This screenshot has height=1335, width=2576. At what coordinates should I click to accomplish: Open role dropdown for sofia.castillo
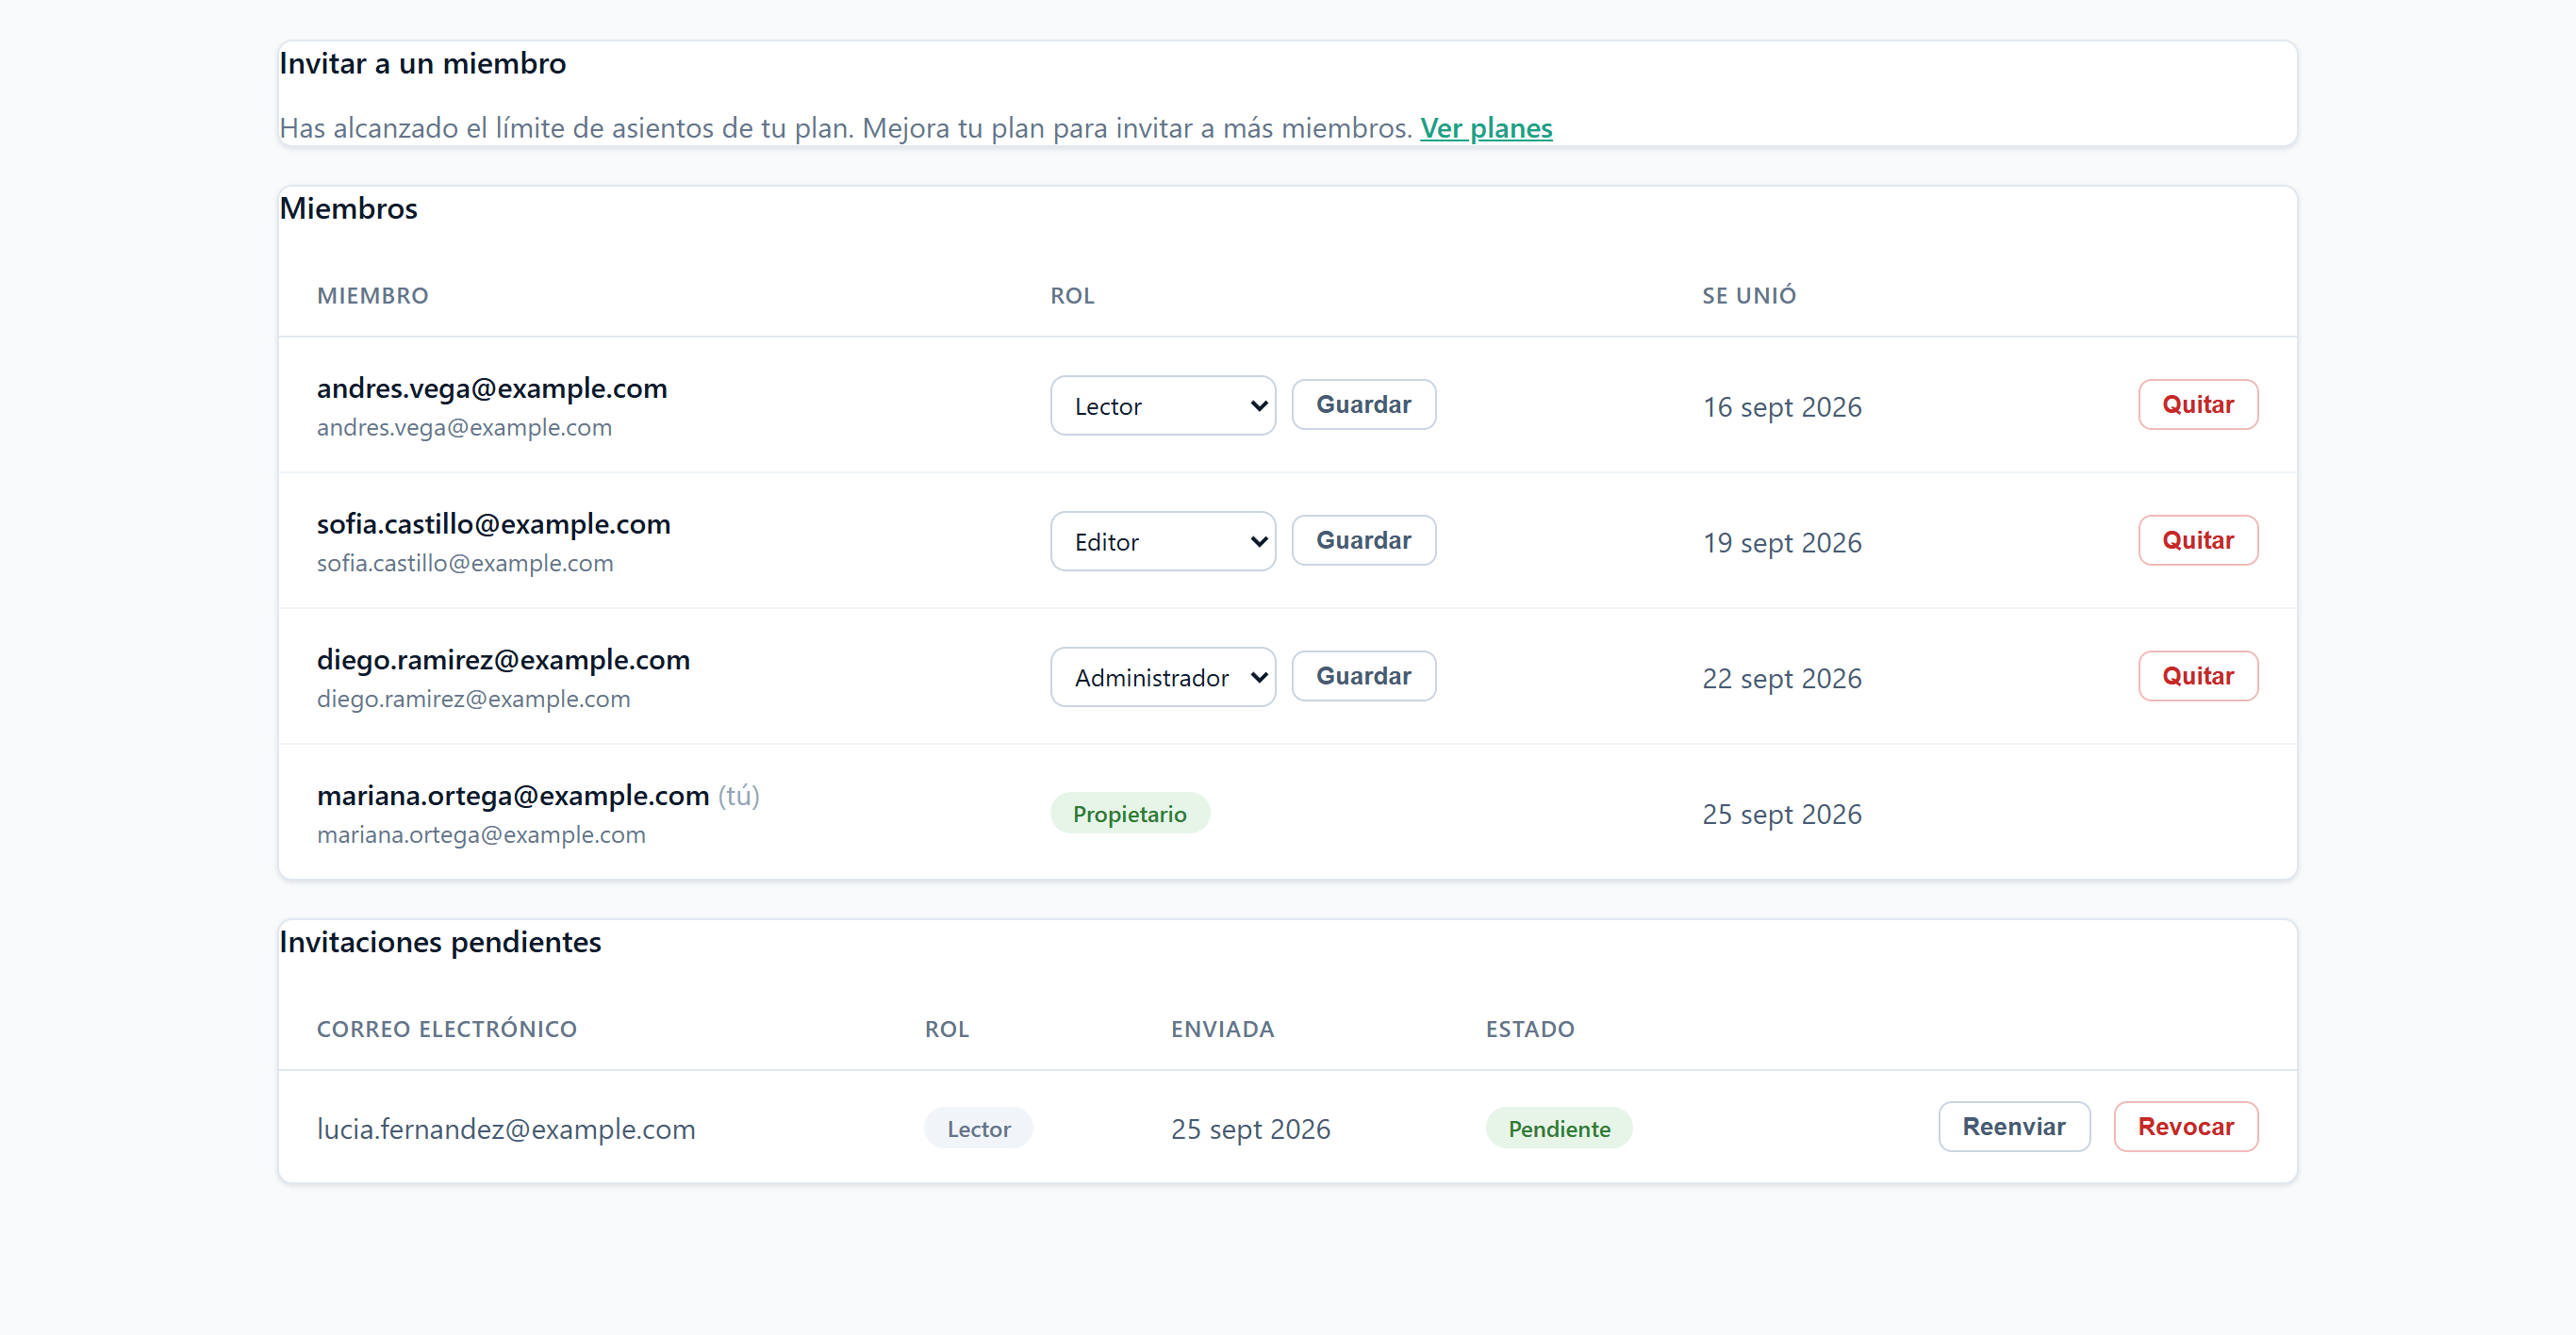1163,541
